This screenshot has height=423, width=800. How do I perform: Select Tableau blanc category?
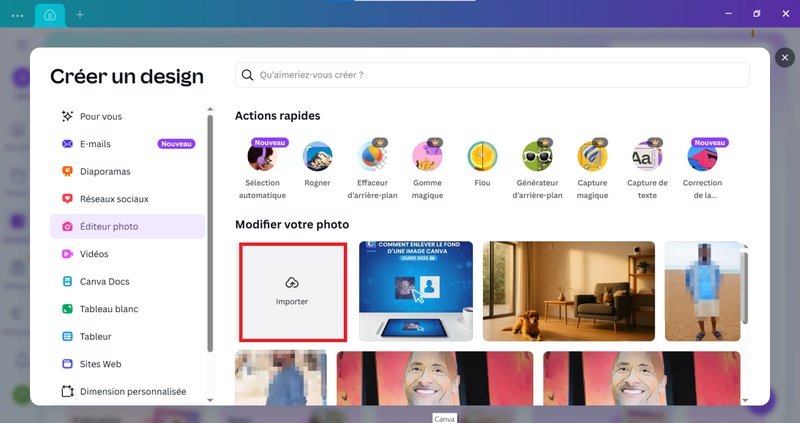pyautogui.click(x=128, y=309)
